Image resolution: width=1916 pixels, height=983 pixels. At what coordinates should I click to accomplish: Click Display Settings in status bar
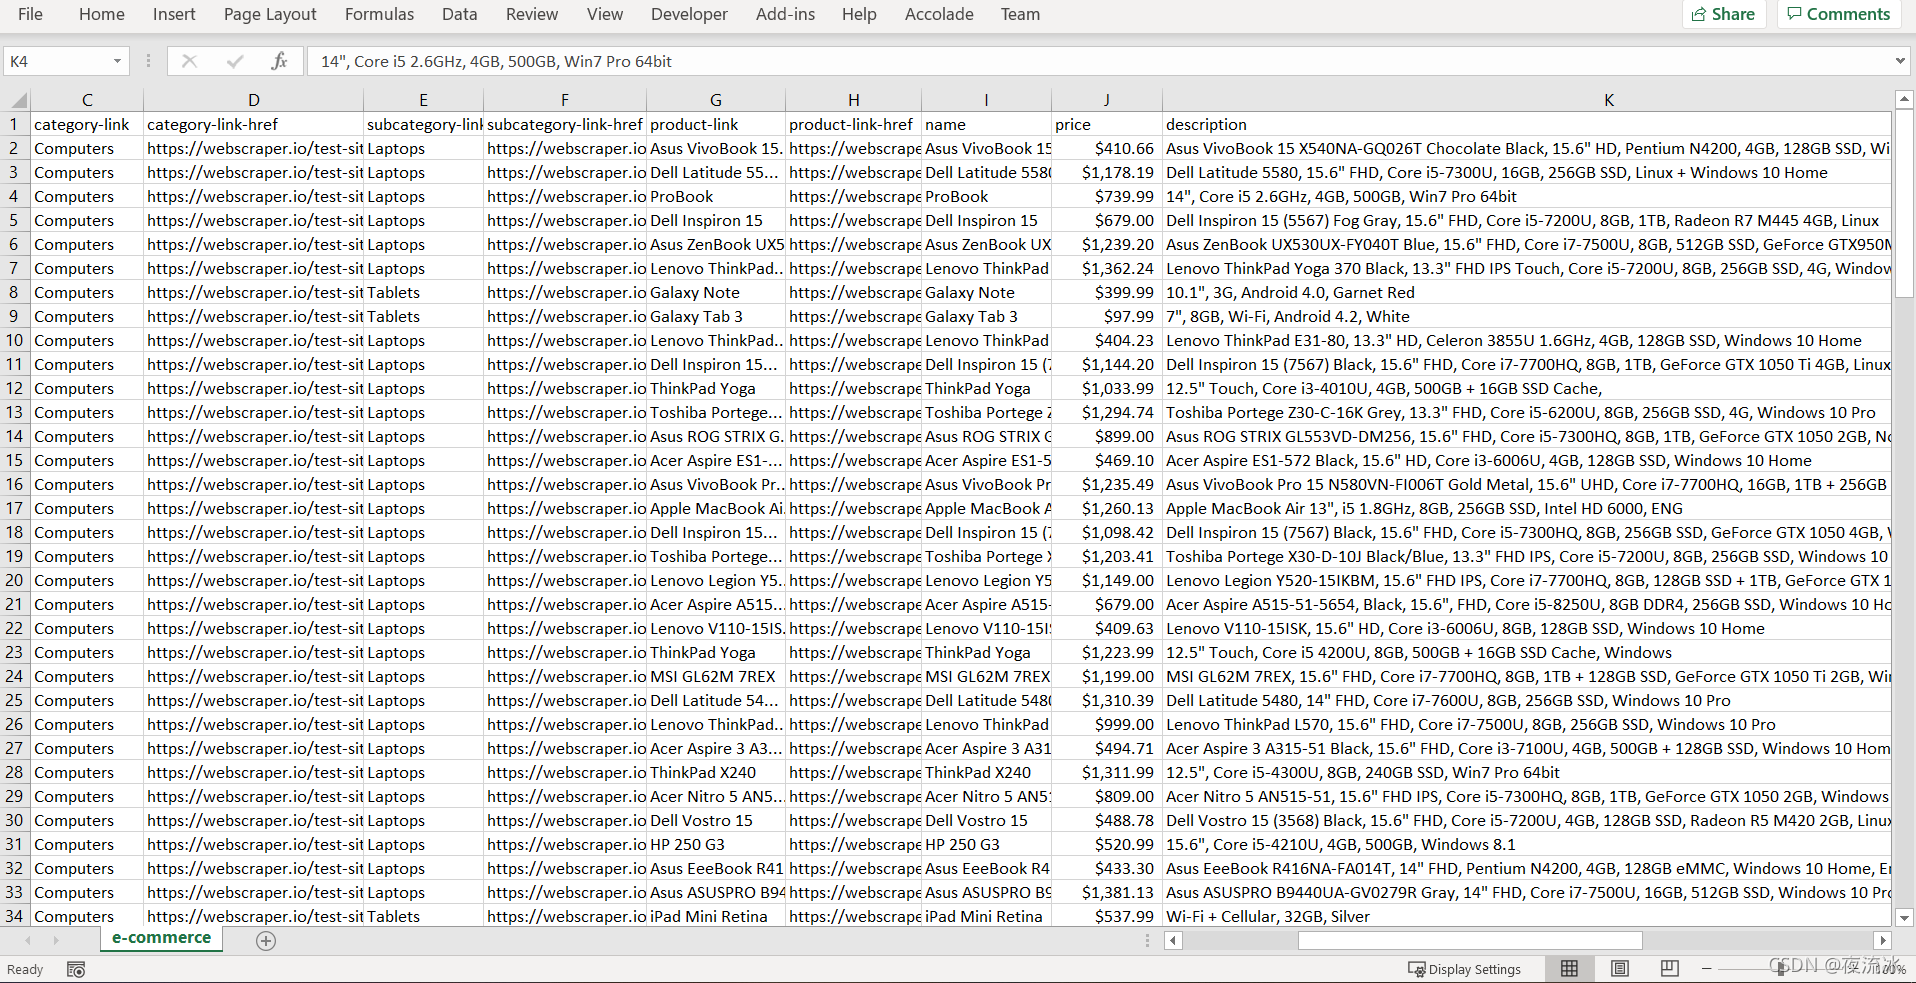point(1464,969)
